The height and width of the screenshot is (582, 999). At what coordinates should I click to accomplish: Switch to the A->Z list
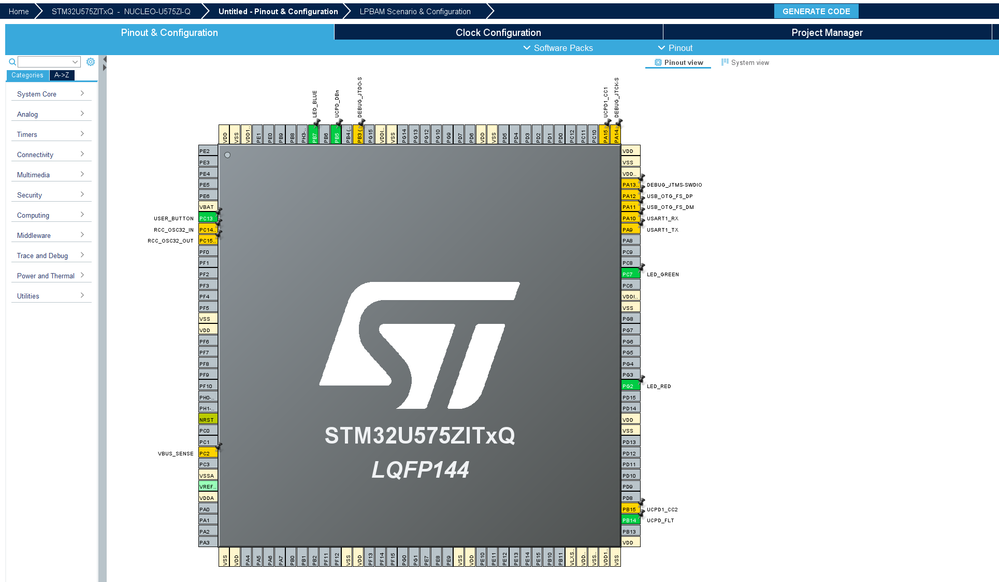62,75
